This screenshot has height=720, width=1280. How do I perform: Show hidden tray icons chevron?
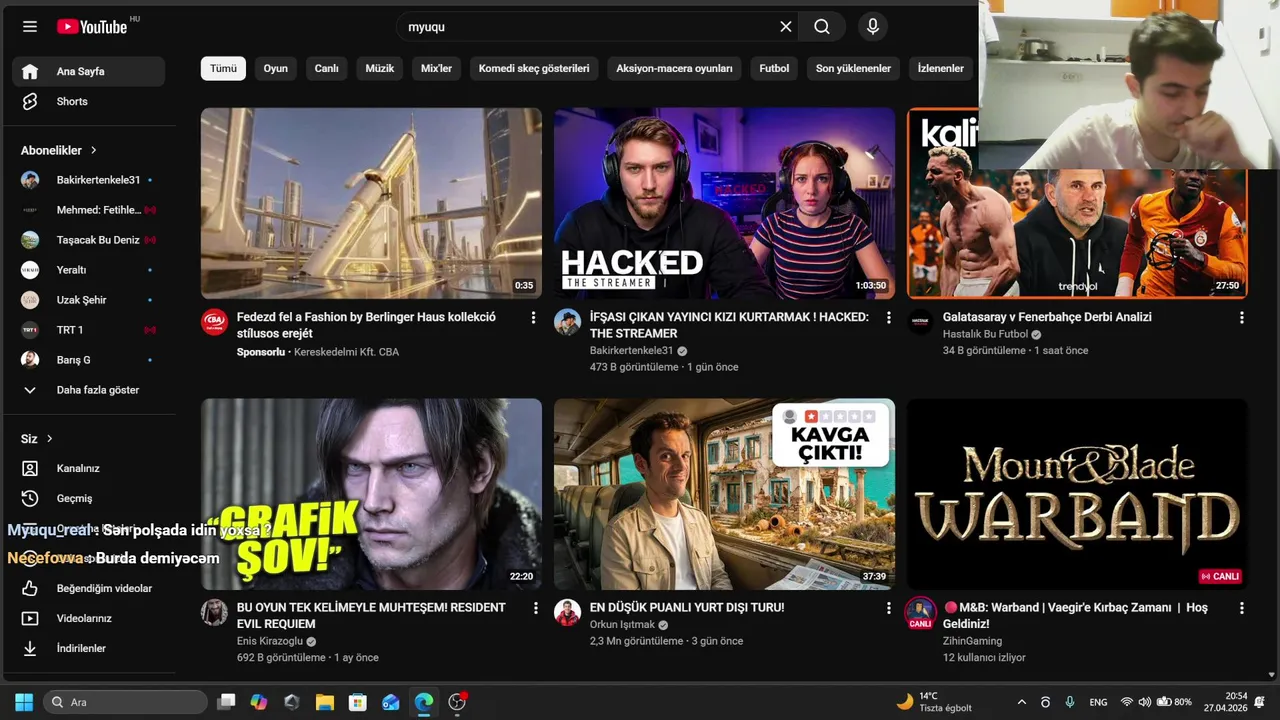1021,702
